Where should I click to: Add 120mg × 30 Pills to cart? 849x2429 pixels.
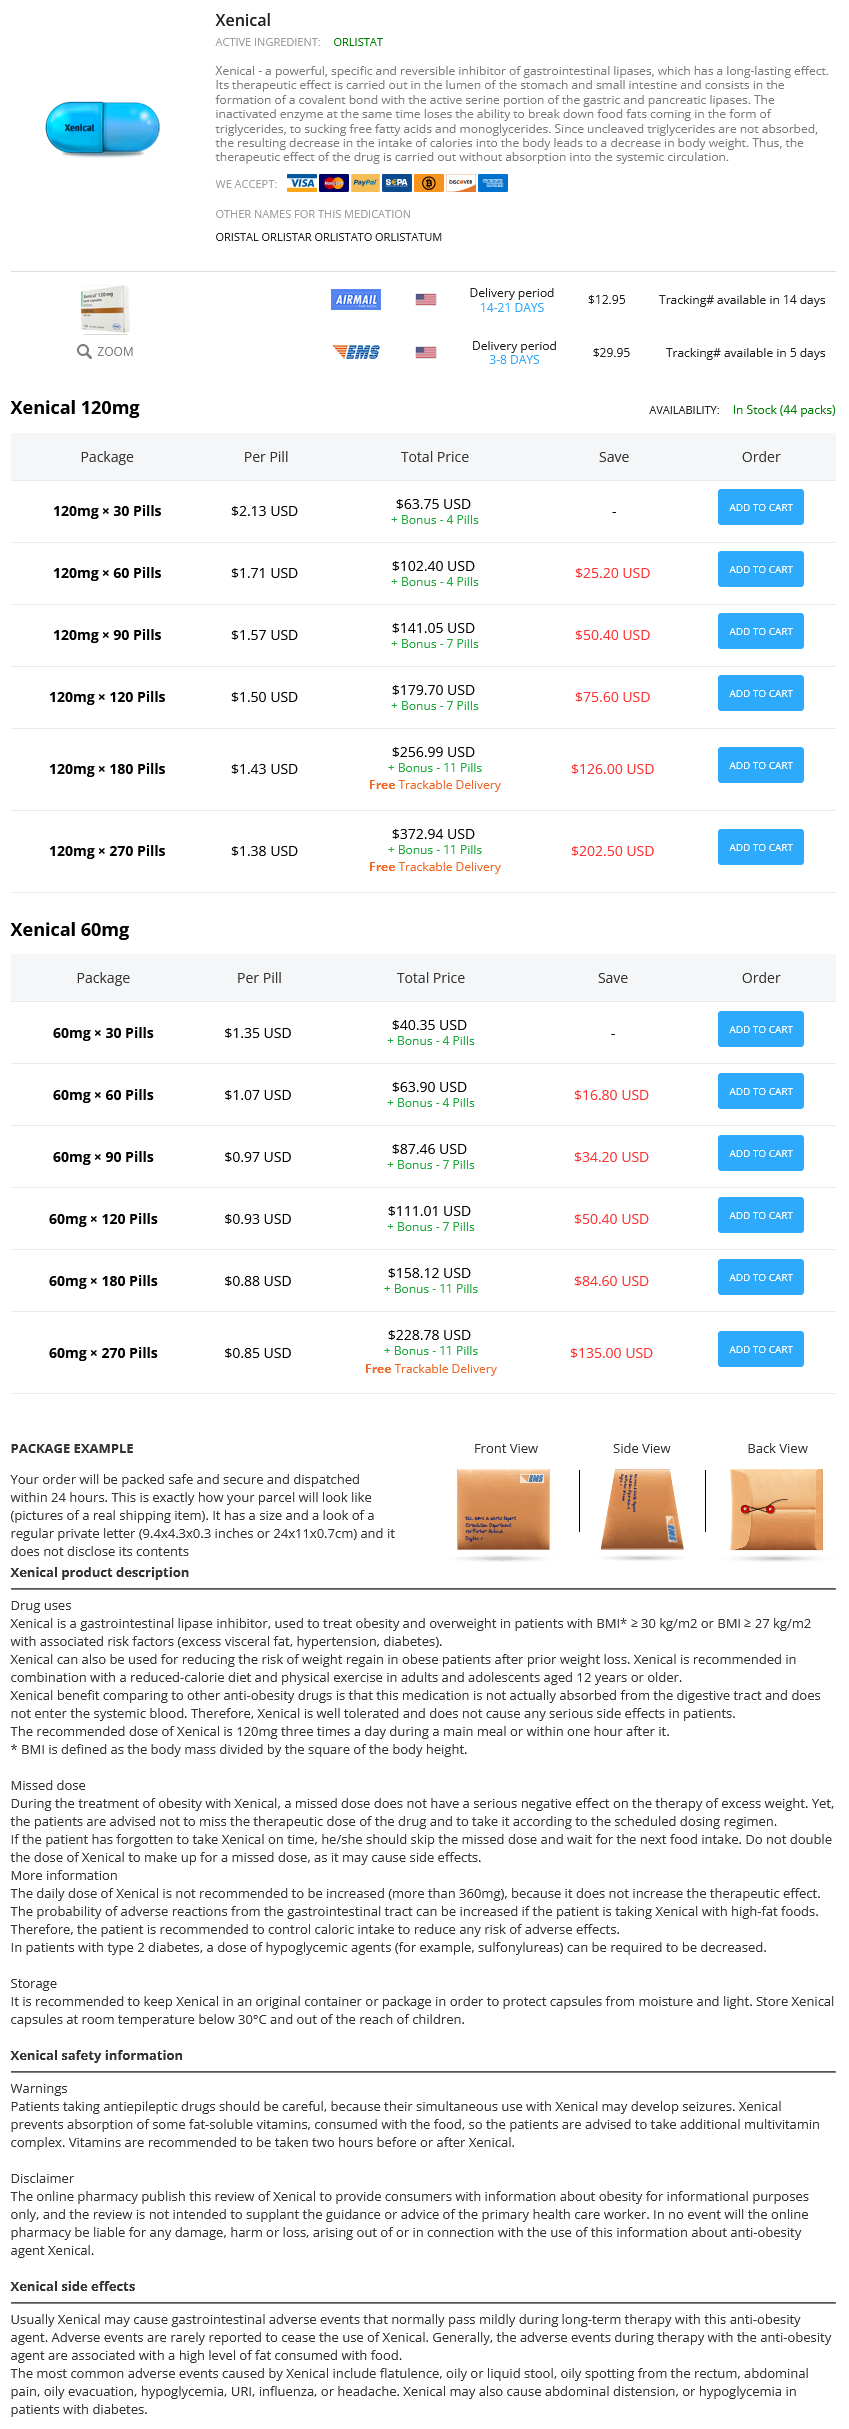760,507
